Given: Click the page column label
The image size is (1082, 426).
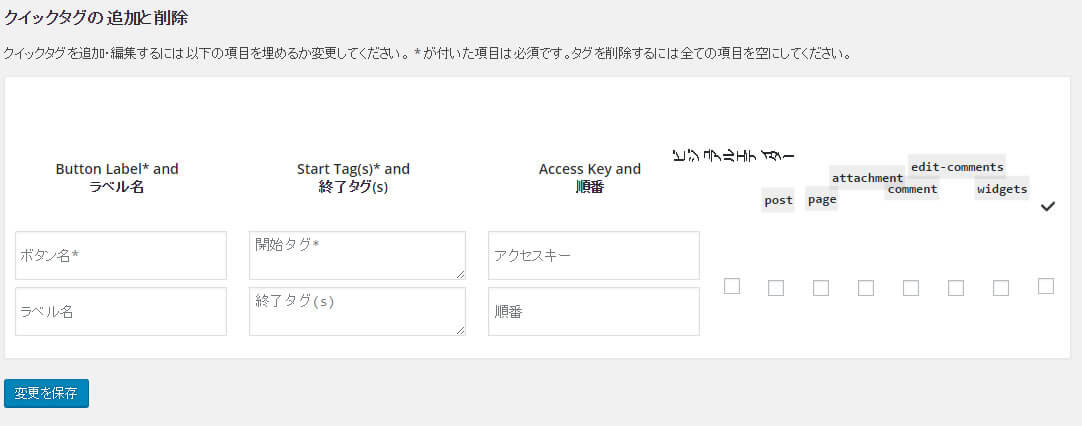Looking at the screenshot, I should [822, 199].
